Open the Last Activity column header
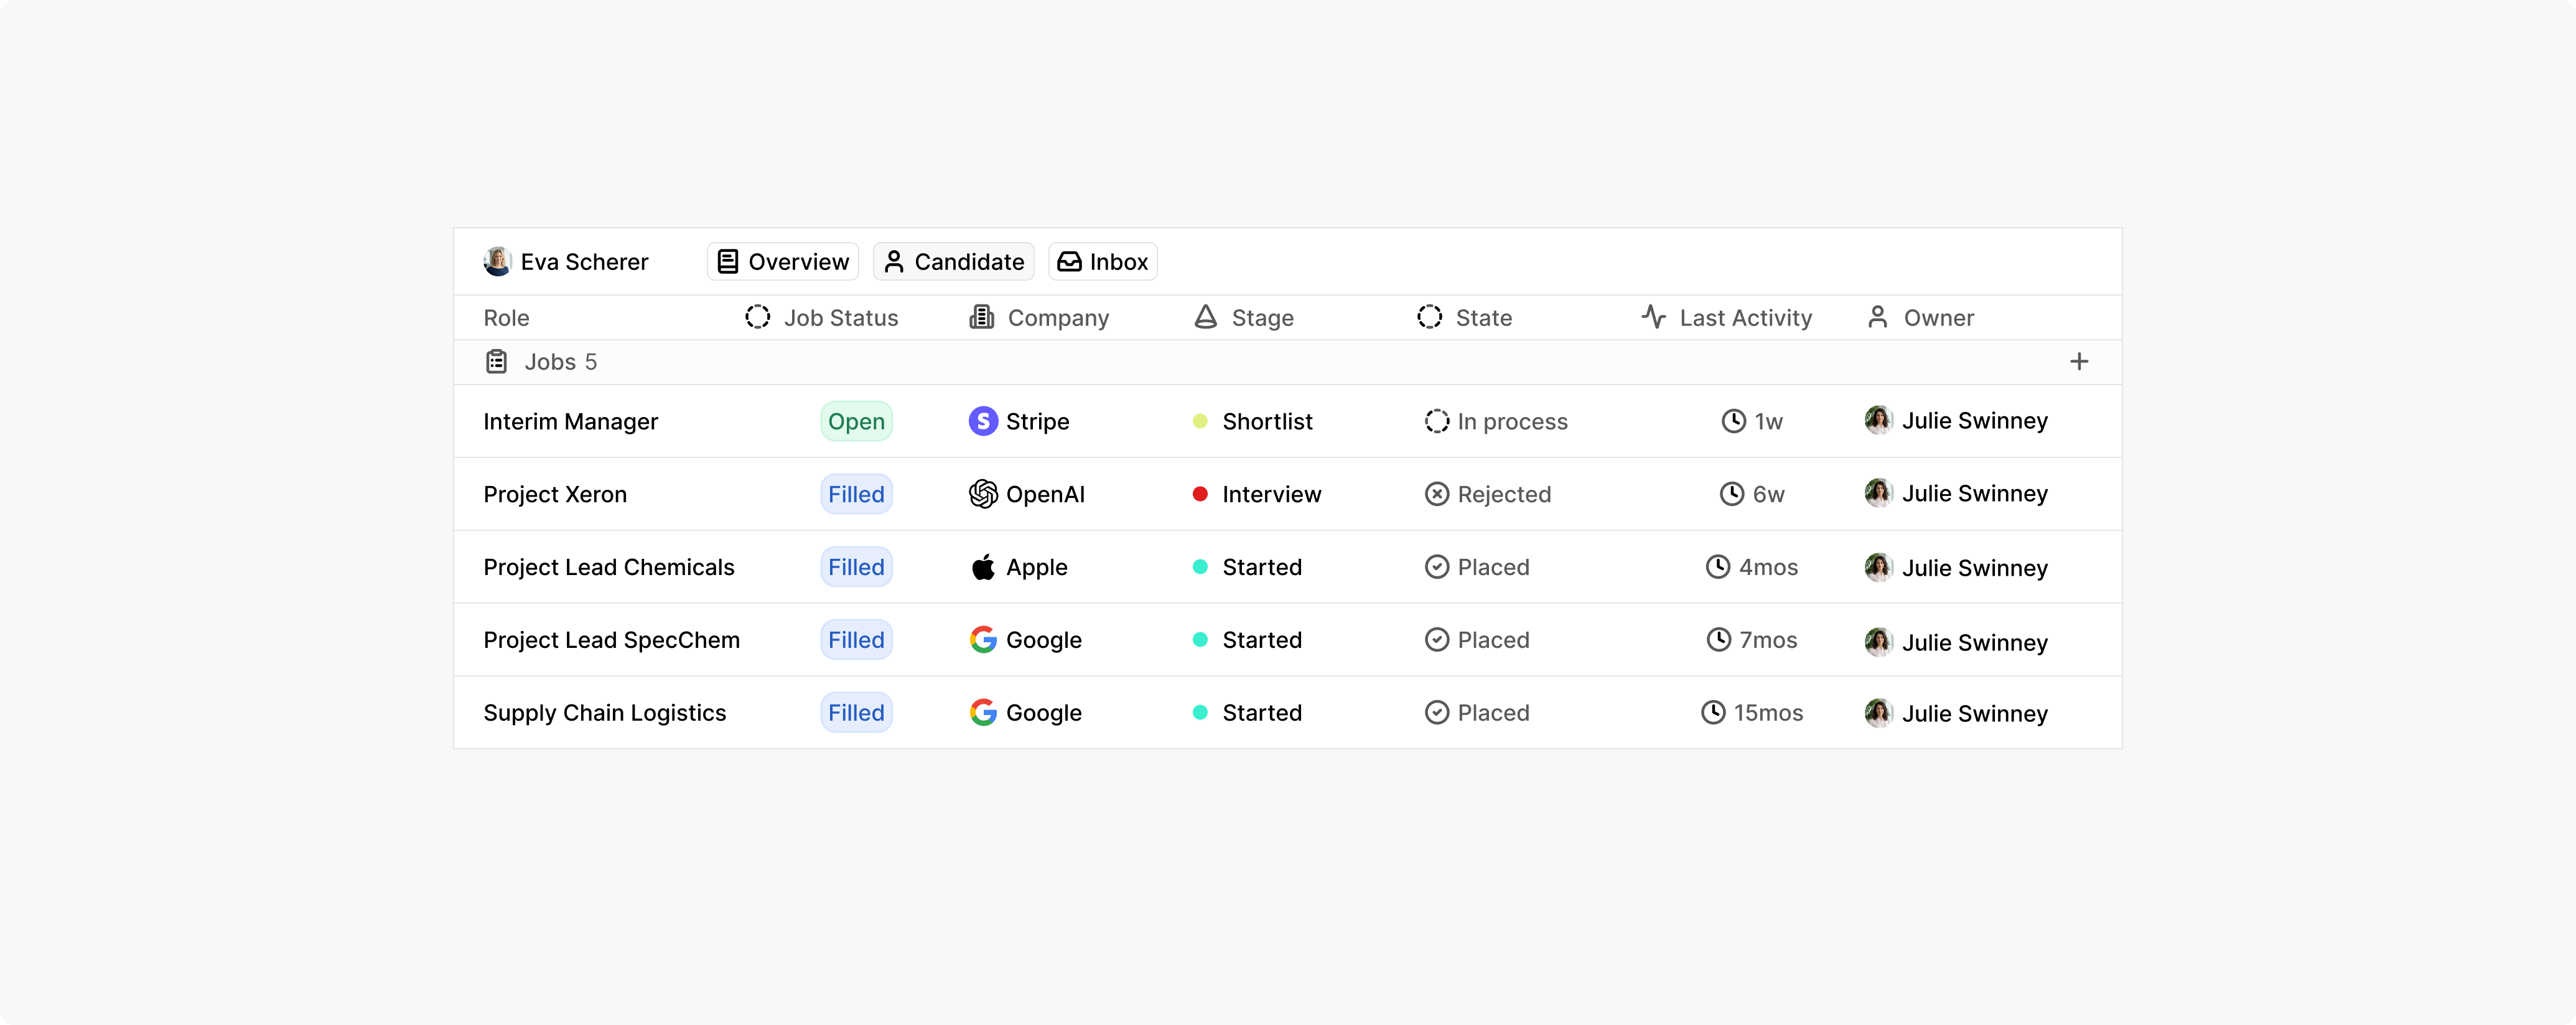This screenshot has height=1025, width=2576. coord(1727,317)
